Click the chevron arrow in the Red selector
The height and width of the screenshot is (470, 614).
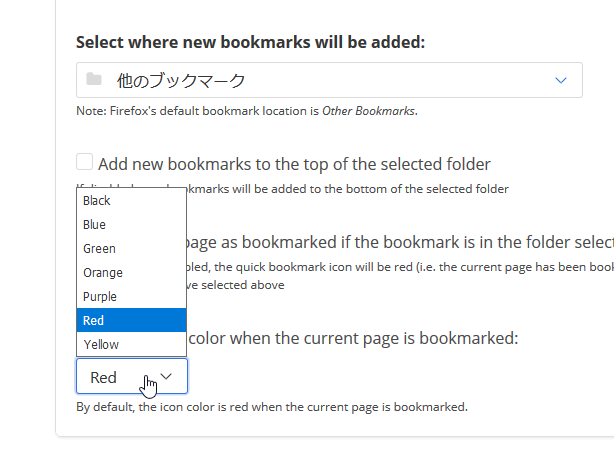tap(166, 376)
